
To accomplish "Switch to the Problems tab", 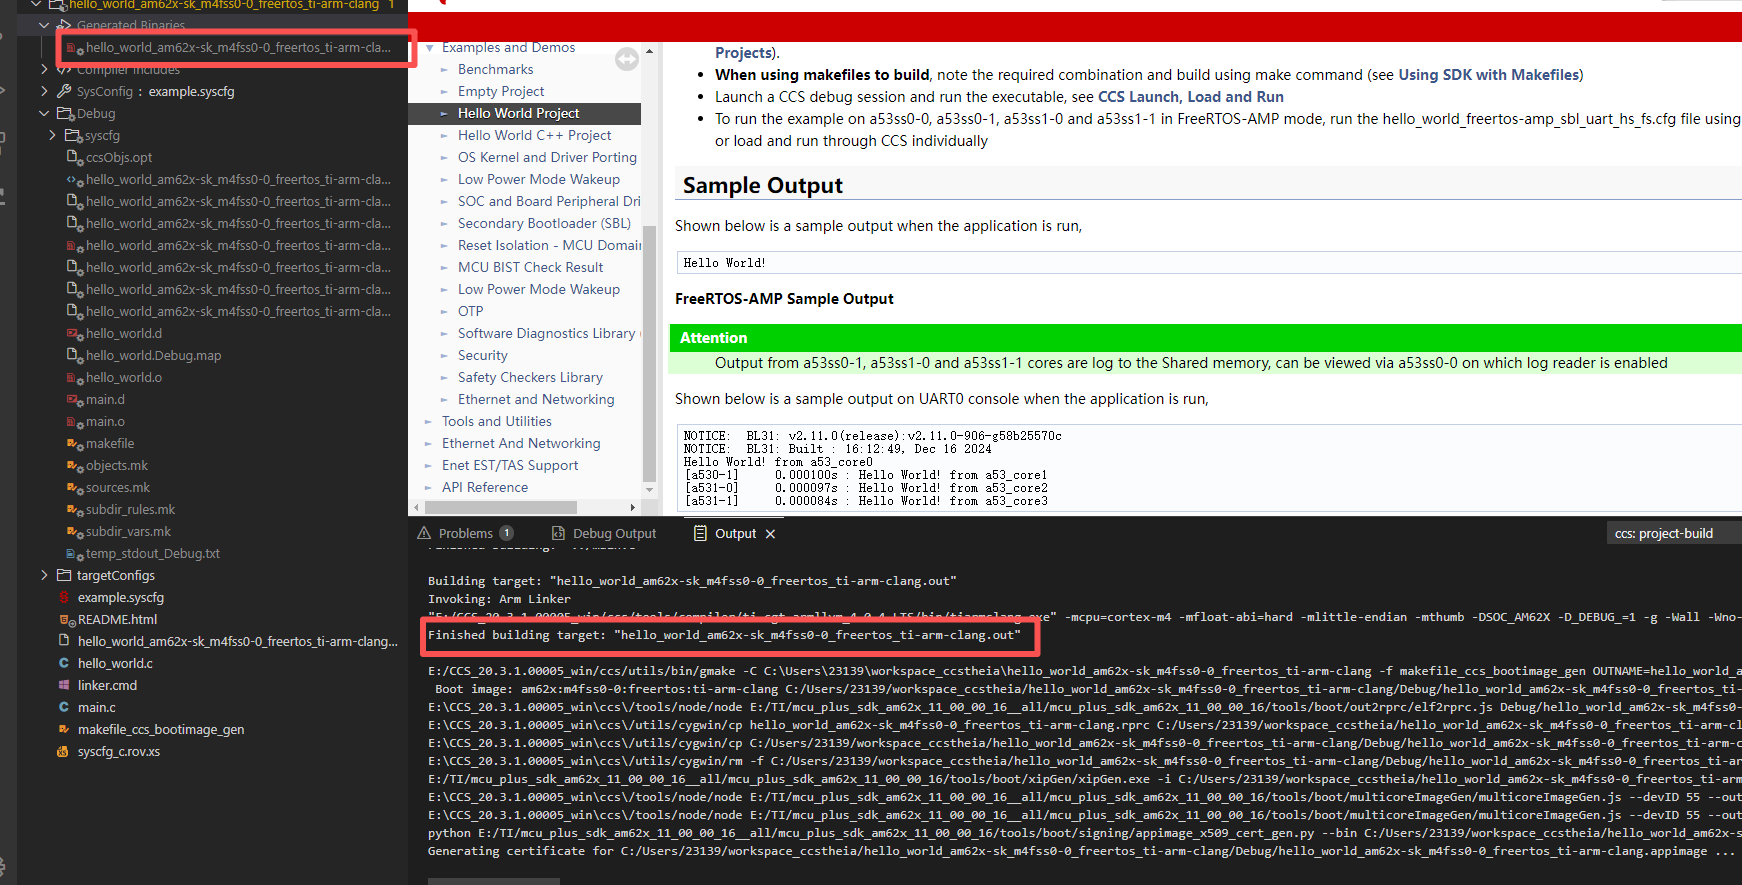I will [x=466, y=533].
